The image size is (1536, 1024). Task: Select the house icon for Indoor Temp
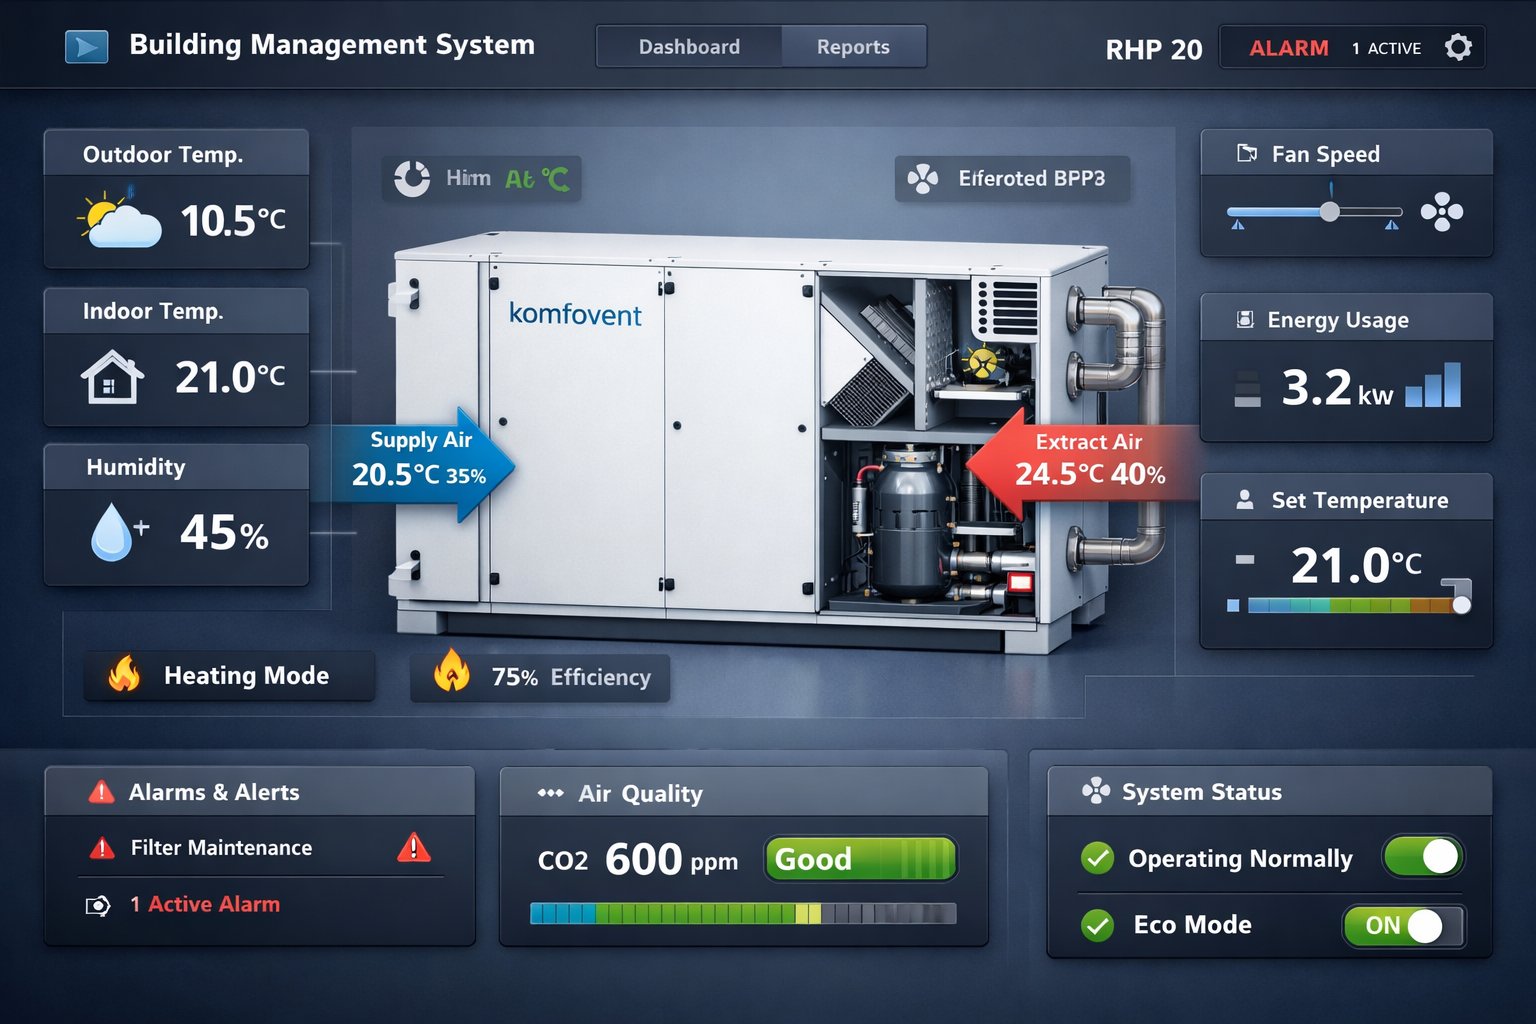point(112,376)
